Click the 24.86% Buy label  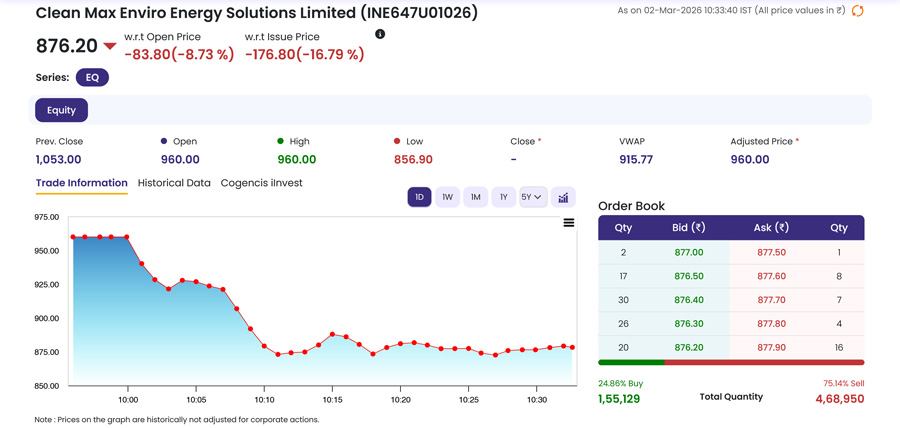[620, 383]
